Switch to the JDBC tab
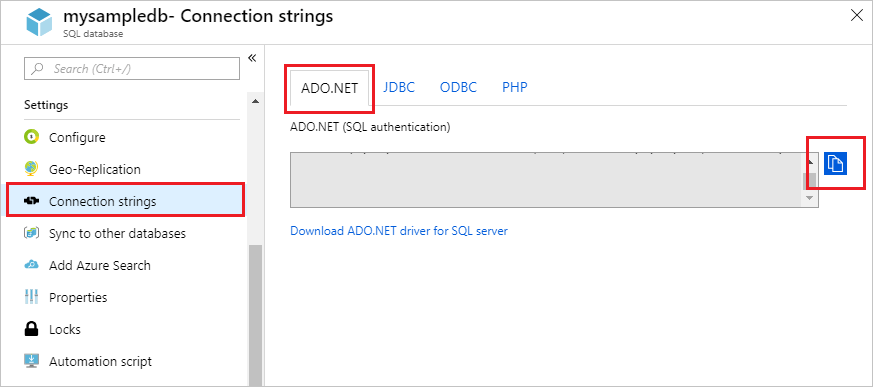Screen dimensions: 873x387 coord(399,87)
